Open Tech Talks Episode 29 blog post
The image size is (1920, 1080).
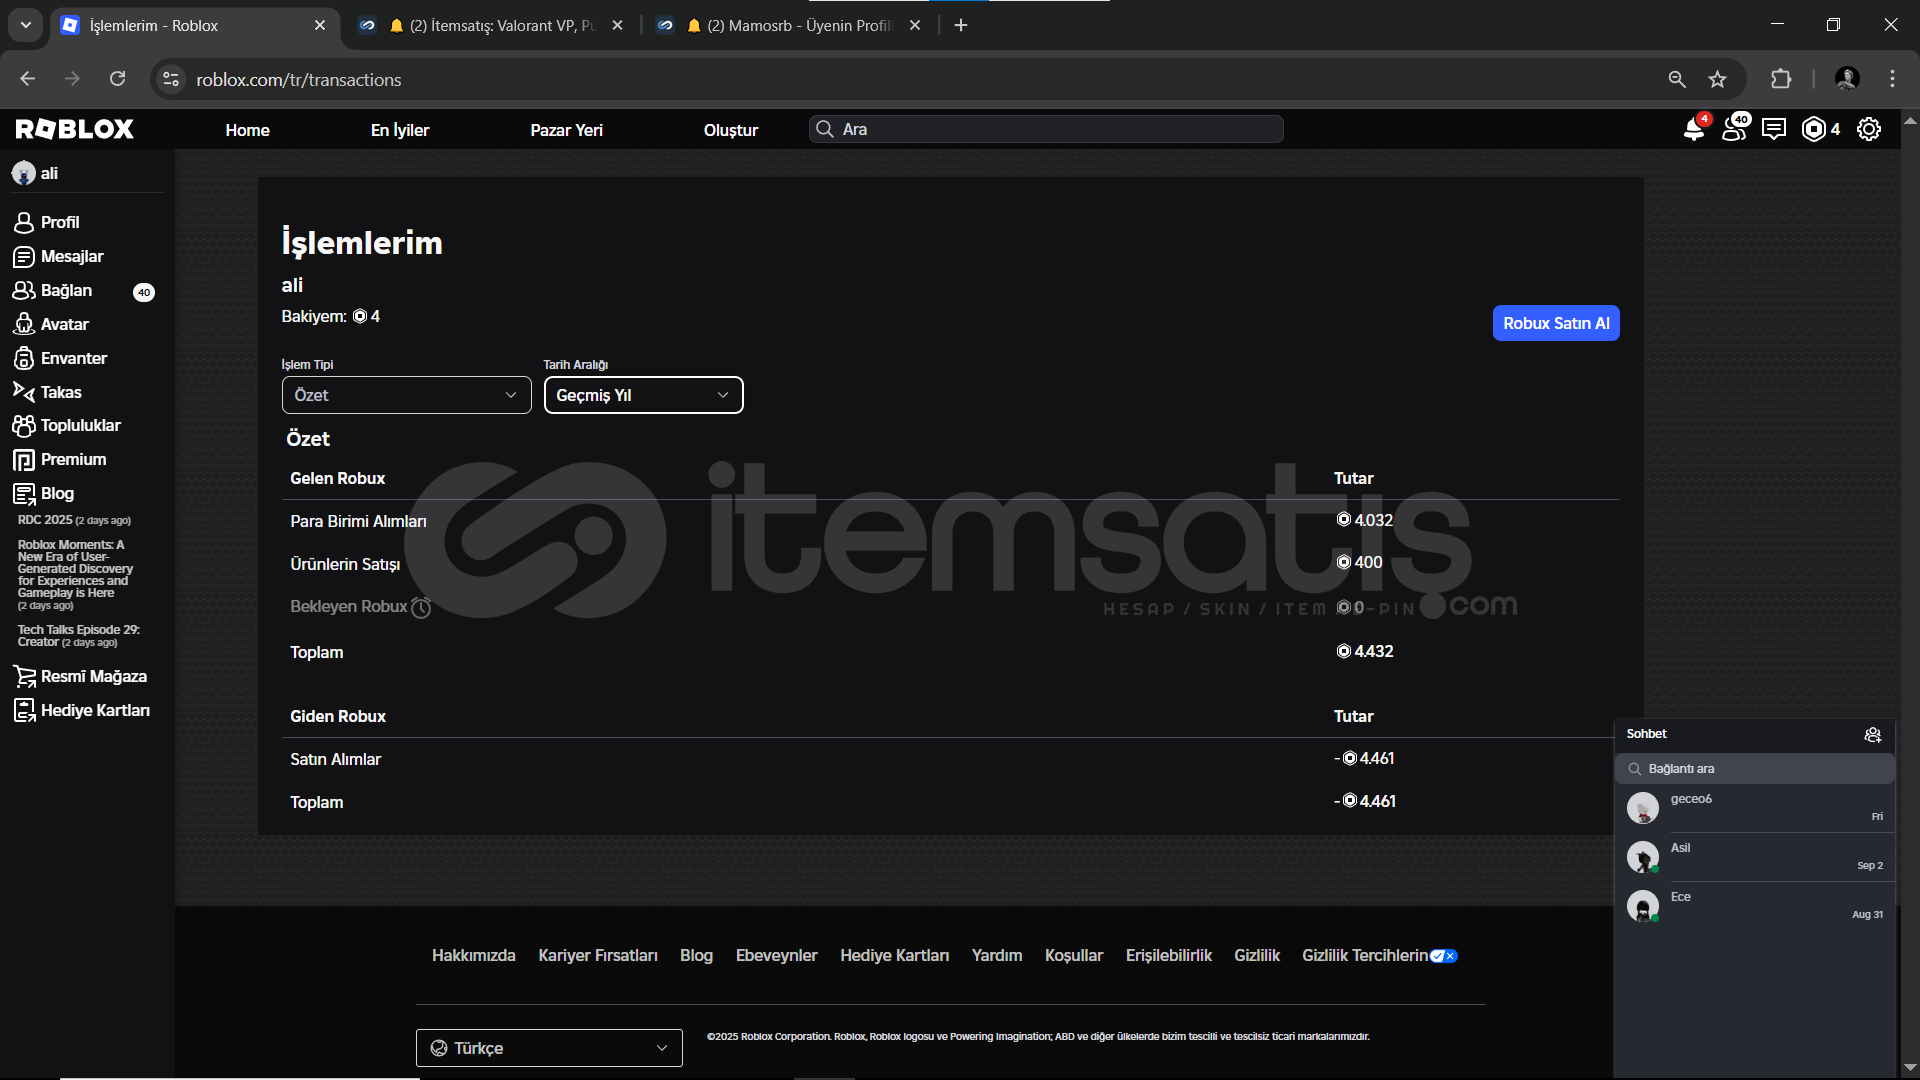point(79,636)
